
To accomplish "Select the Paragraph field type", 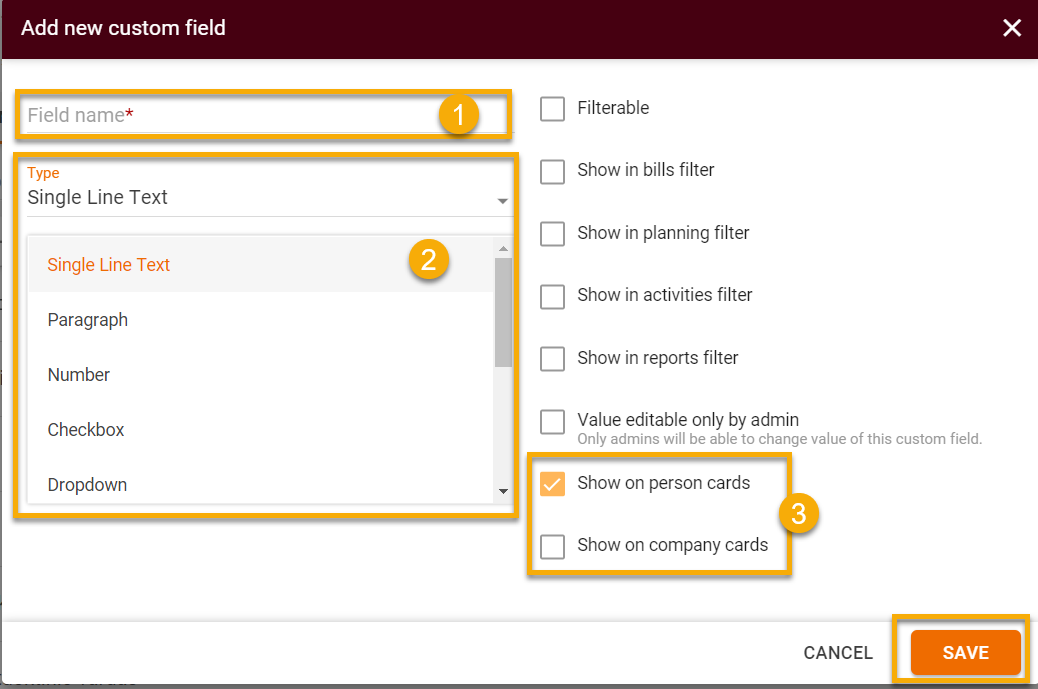I will click(87, 319).
